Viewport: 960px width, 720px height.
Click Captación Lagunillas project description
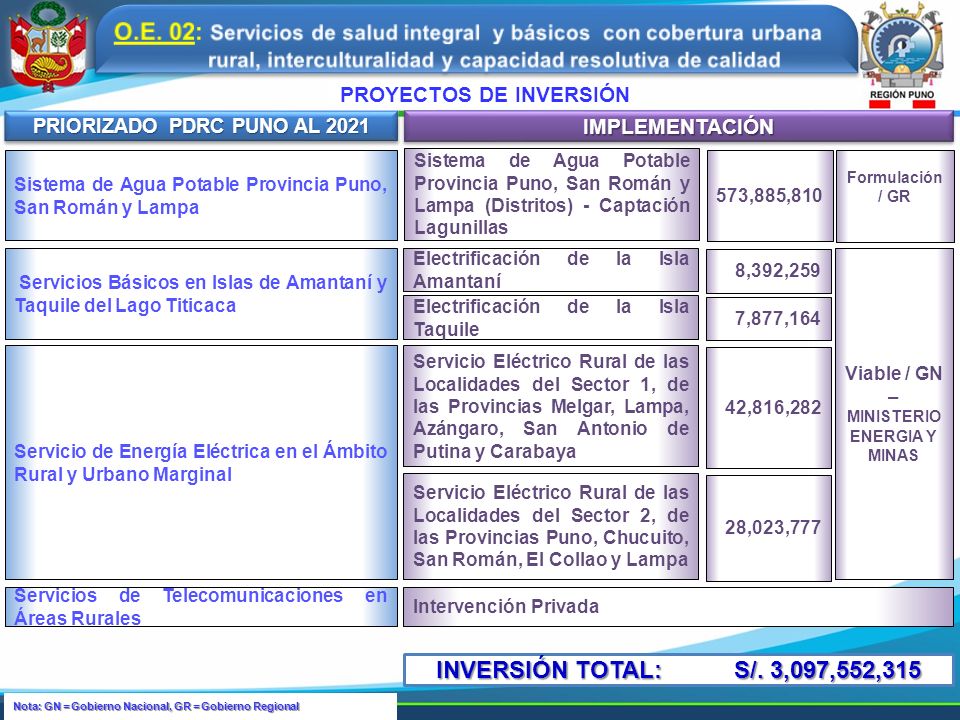(x=551, y=194)
